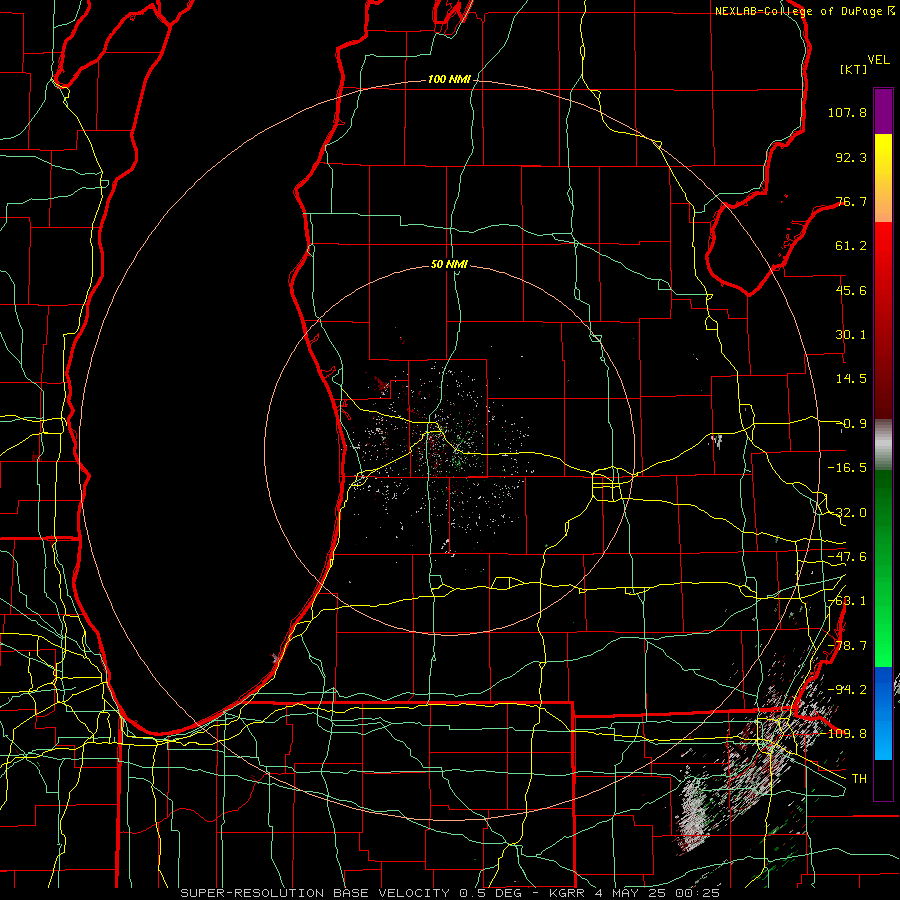Click the VEL legend title
The width and height of the screenshot is (900, 900).
878,60
